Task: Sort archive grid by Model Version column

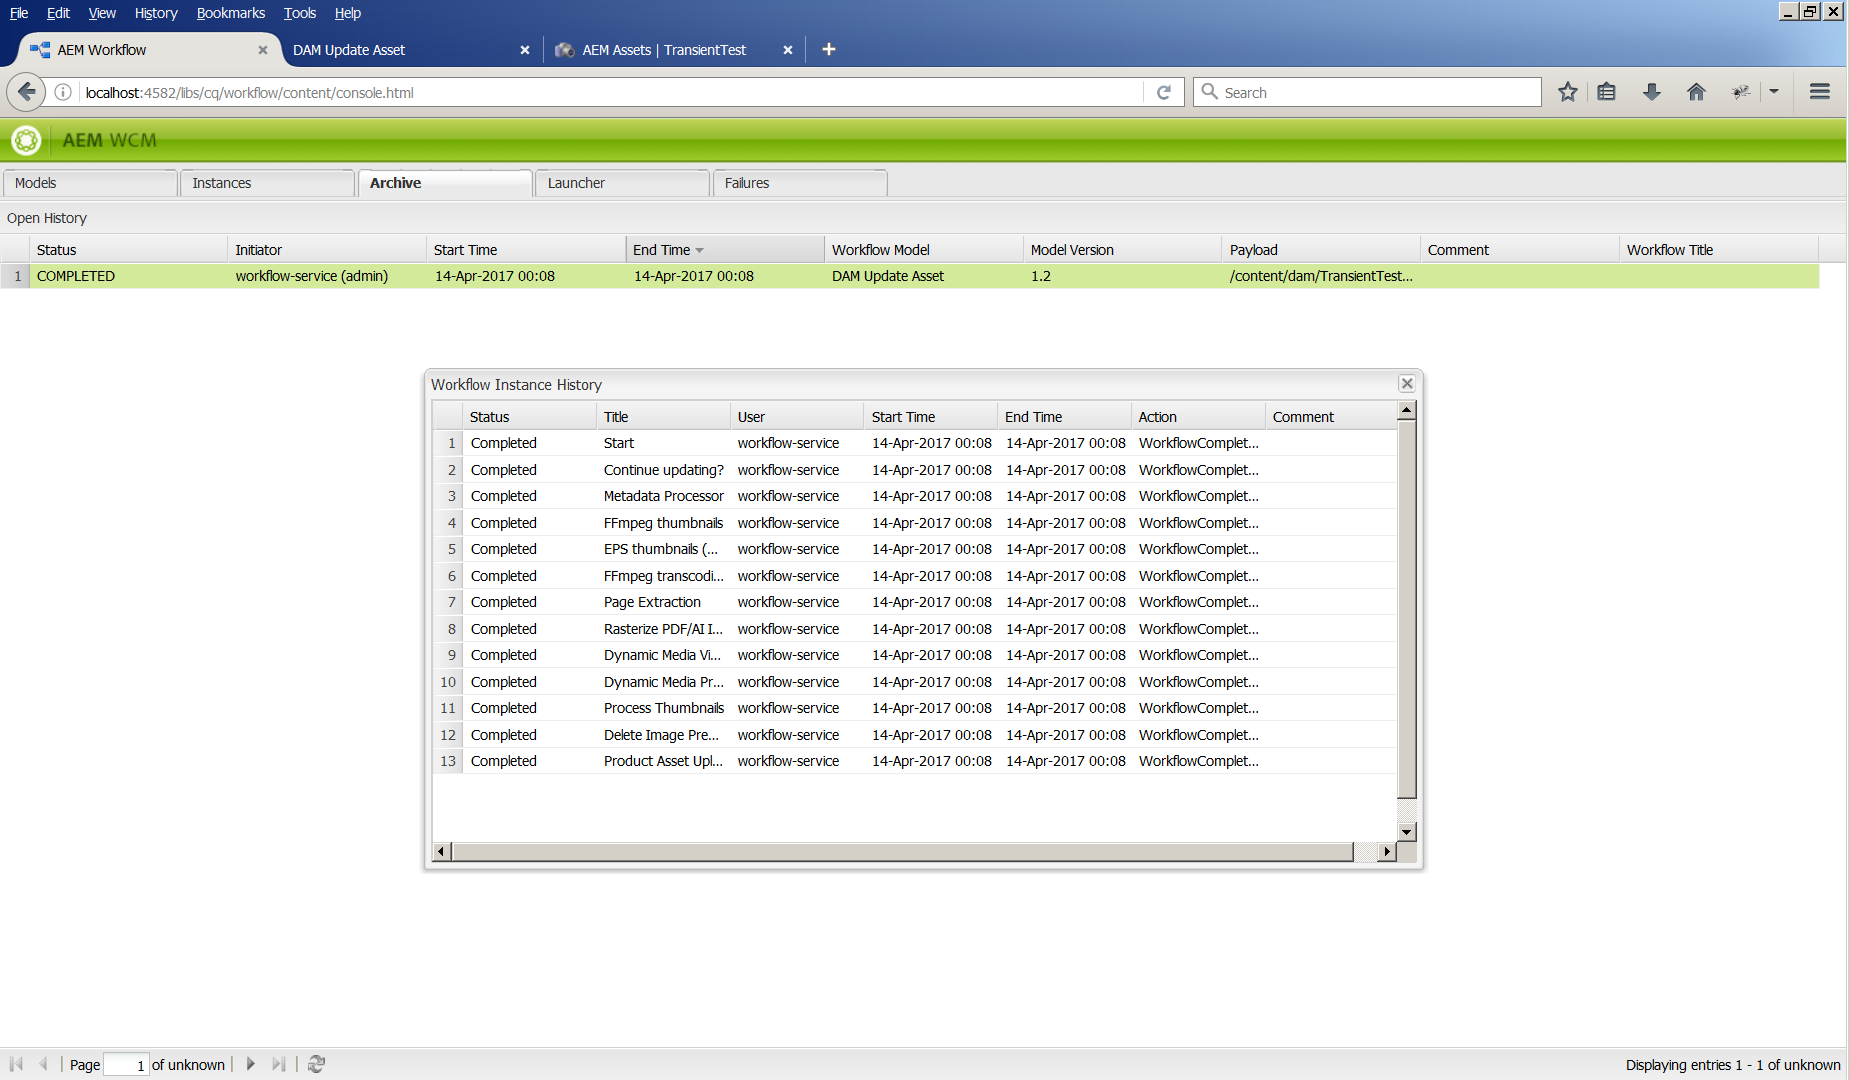Action: click(1122, 250)
